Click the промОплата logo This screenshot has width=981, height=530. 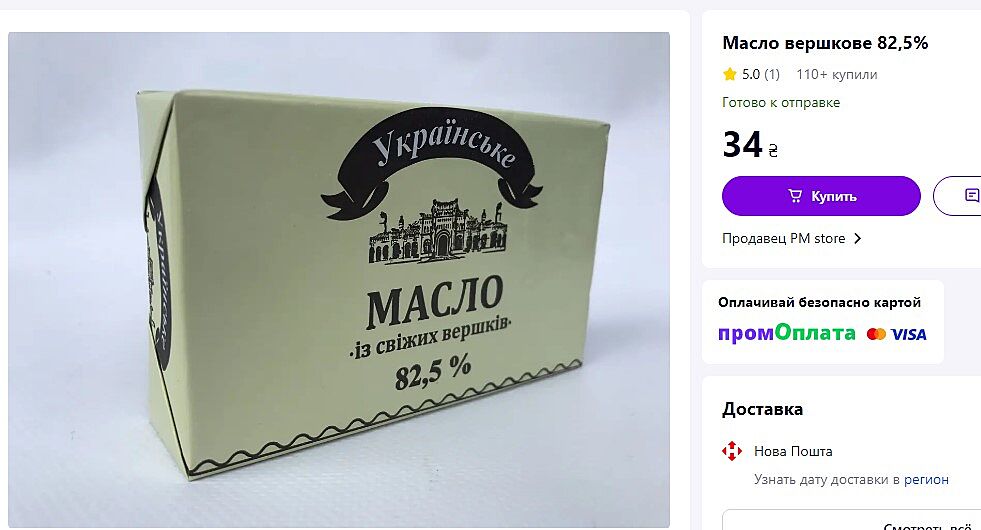point(786,333)
